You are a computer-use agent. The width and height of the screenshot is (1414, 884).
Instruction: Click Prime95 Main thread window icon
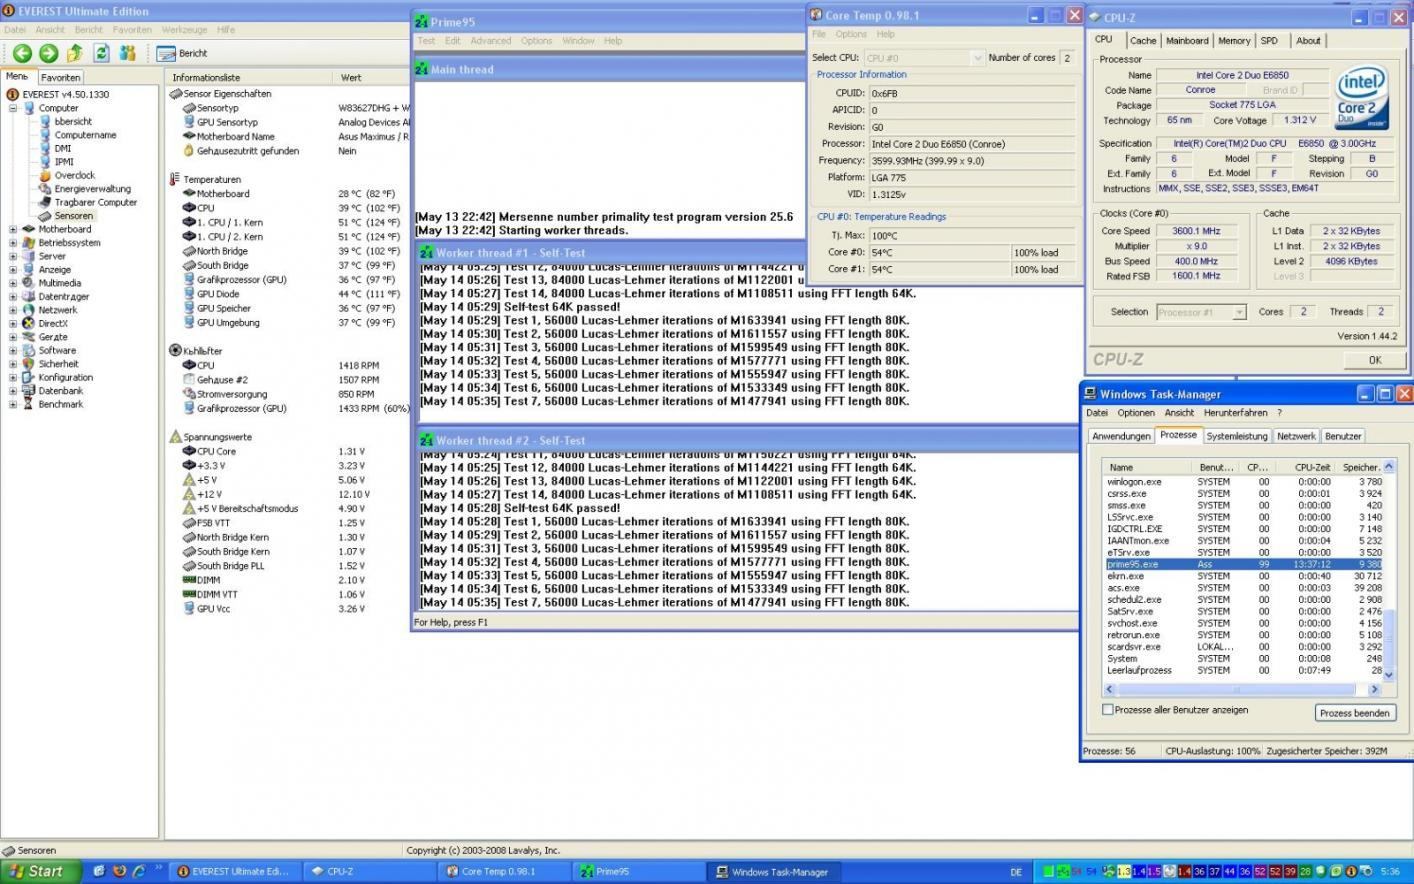tap(421, 69)
